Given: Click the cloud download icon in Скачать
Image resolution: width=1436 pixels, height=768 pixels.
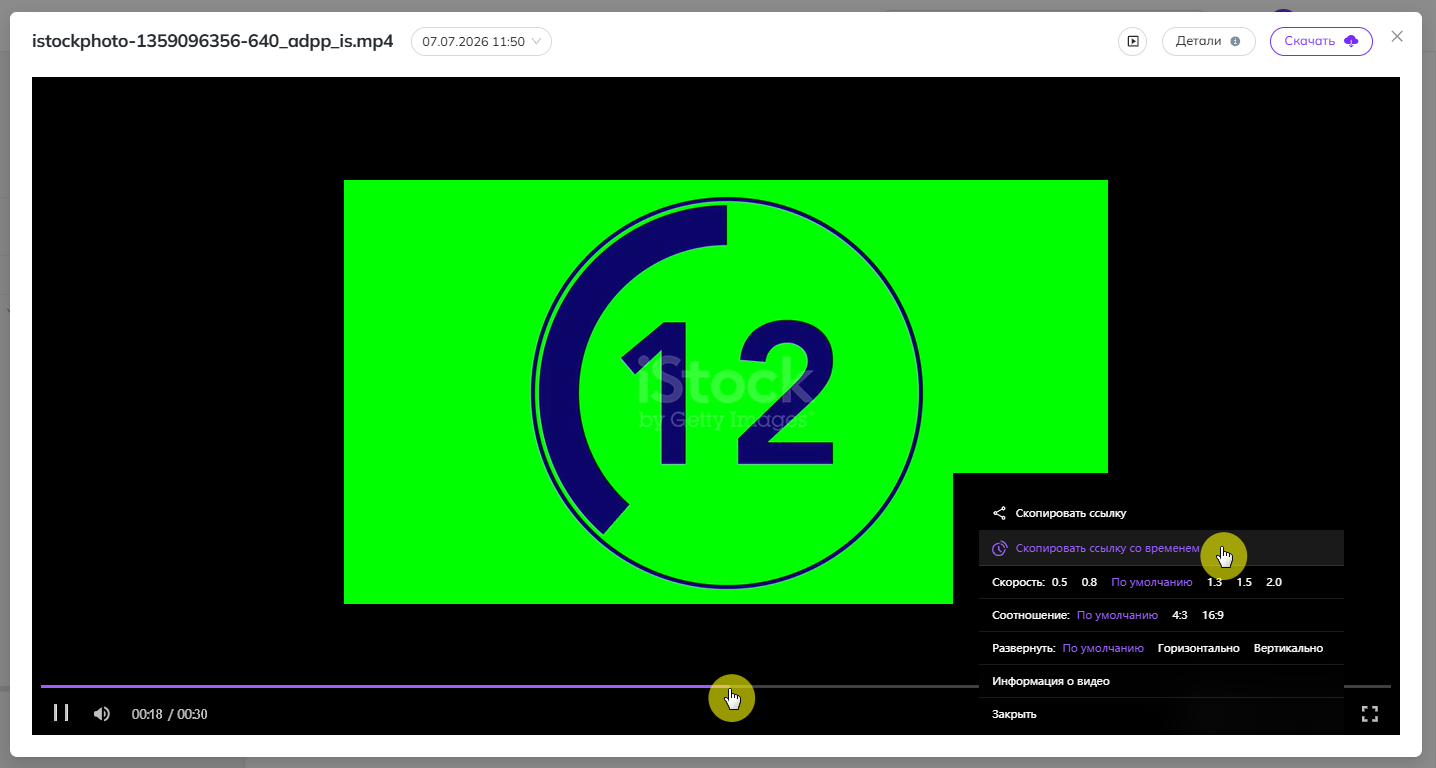Looking at the screenshot, I should [x=1351, y=41].
